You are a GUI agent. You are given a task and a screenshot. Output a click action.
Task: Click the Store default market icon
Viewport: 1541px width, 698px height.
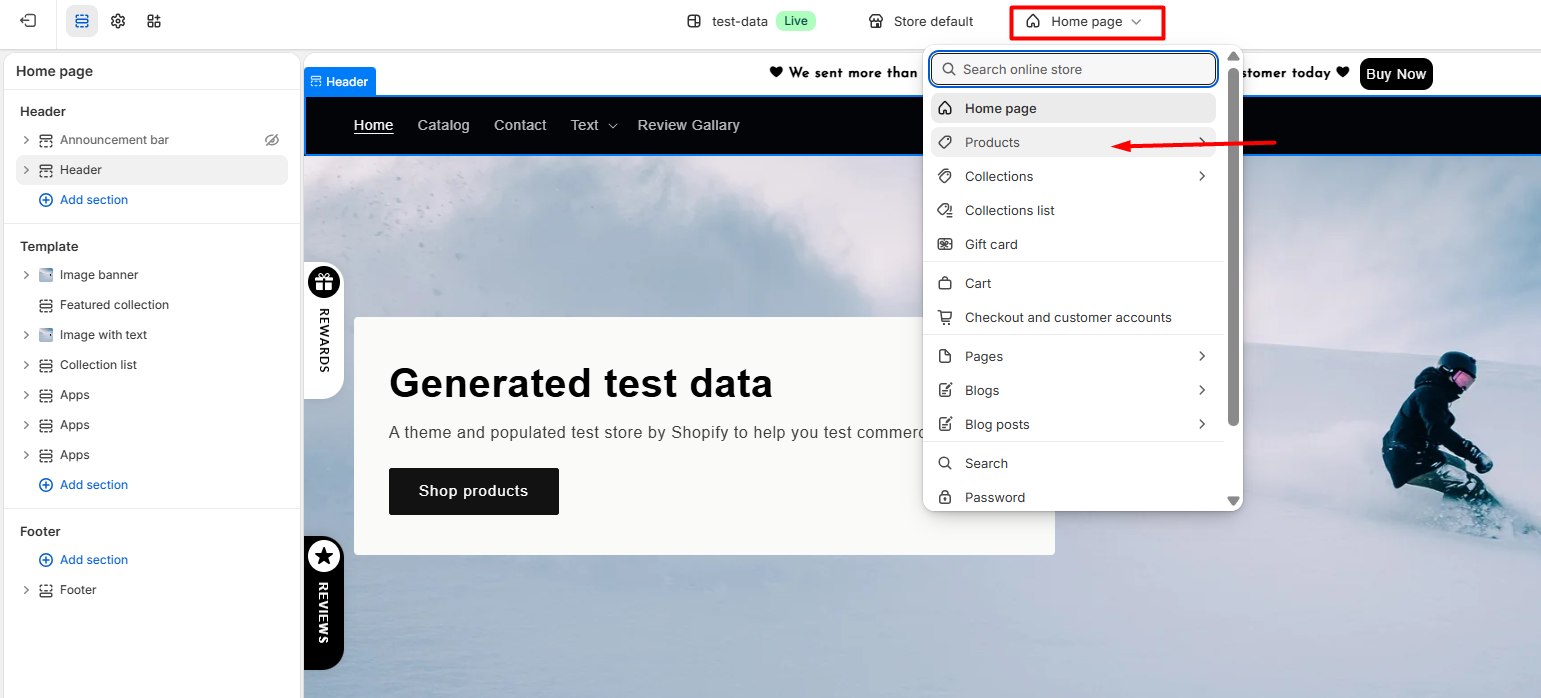[876, 21]
